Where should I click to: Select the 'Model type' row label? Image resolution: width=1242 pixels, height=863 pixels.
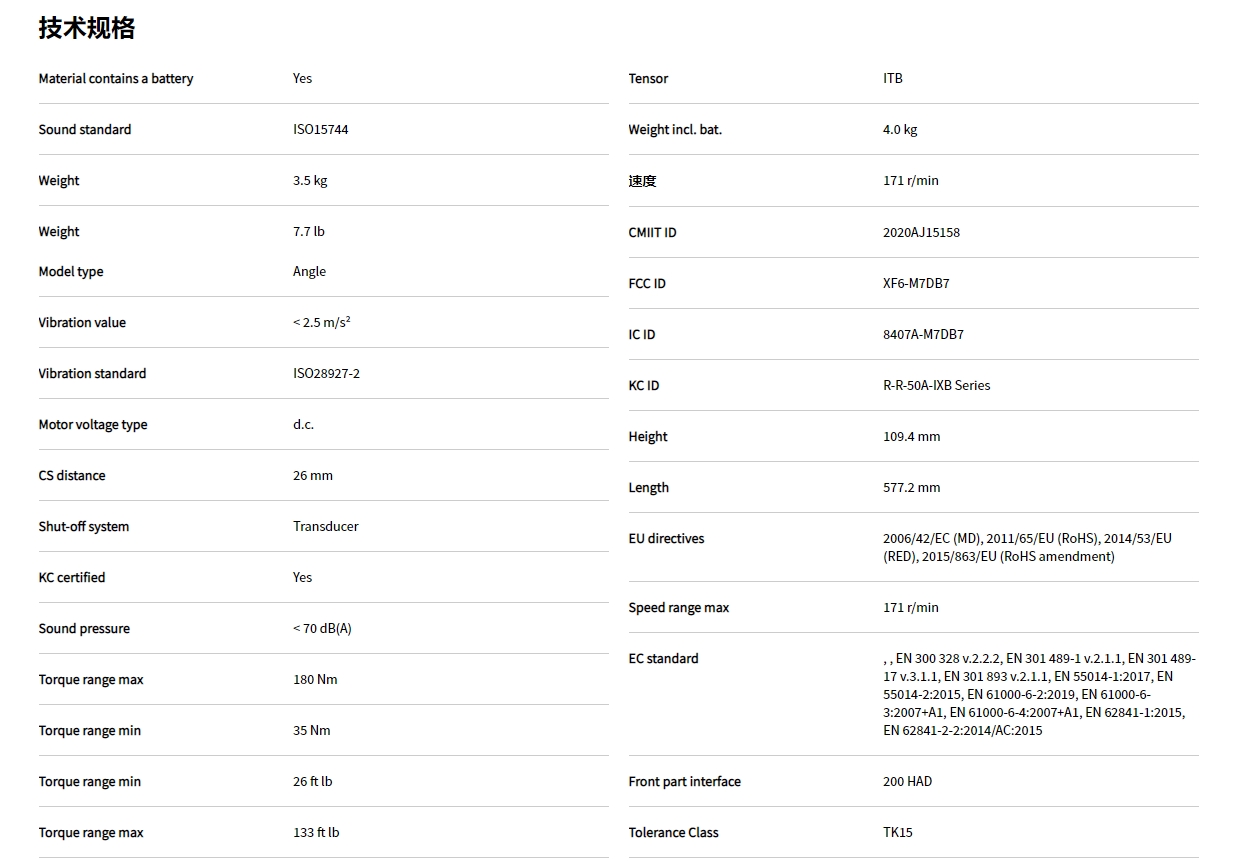click(x=70, y=272)
